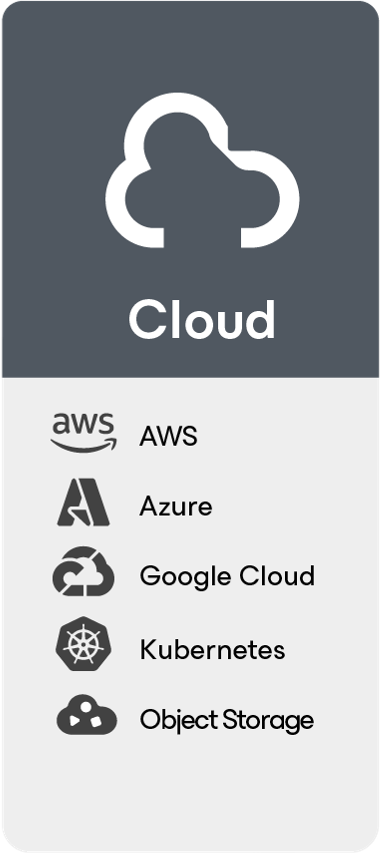380x853 pixels.
Task: Open the Object Storage text label
Action: click(x=227, y=720)
